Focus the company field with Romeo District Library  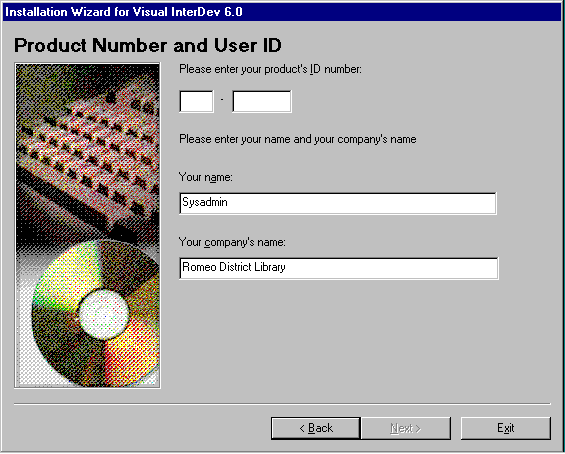[339, 268]
